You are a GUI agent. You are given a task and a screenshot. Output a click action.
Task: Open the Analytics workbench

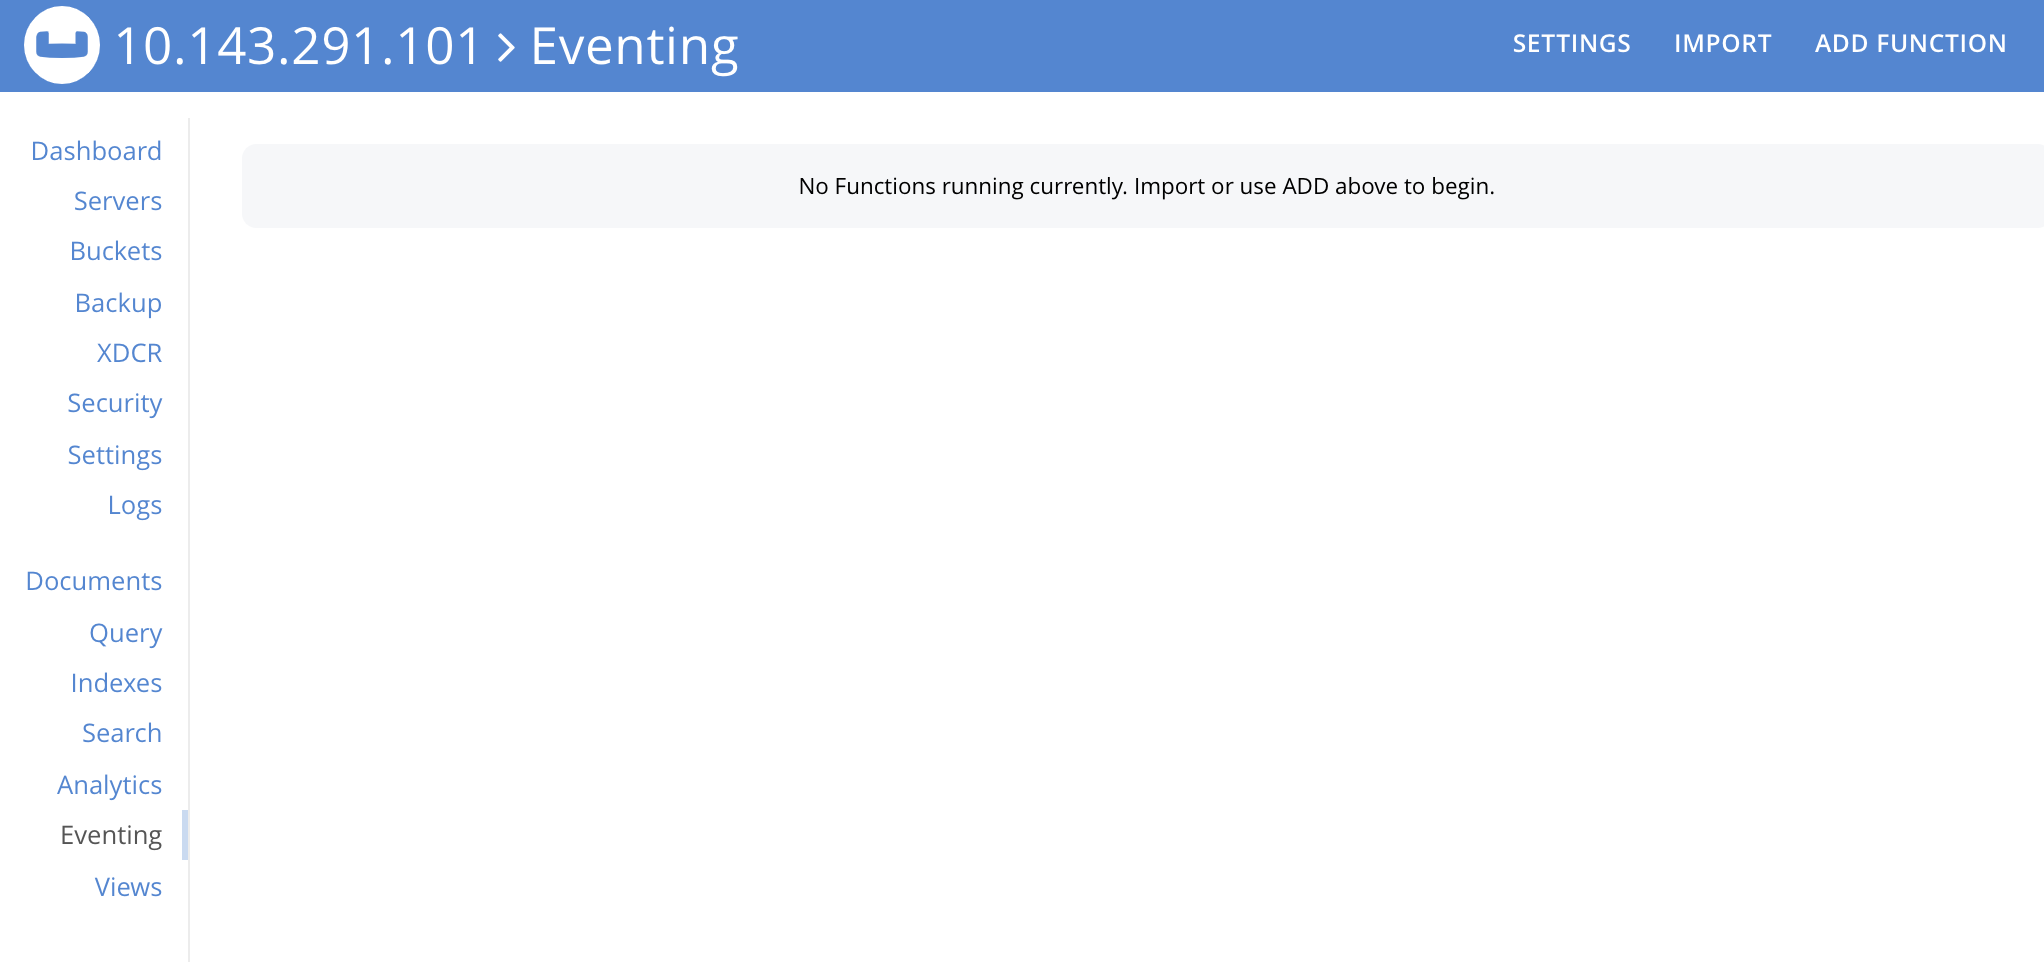pos(110,785)
